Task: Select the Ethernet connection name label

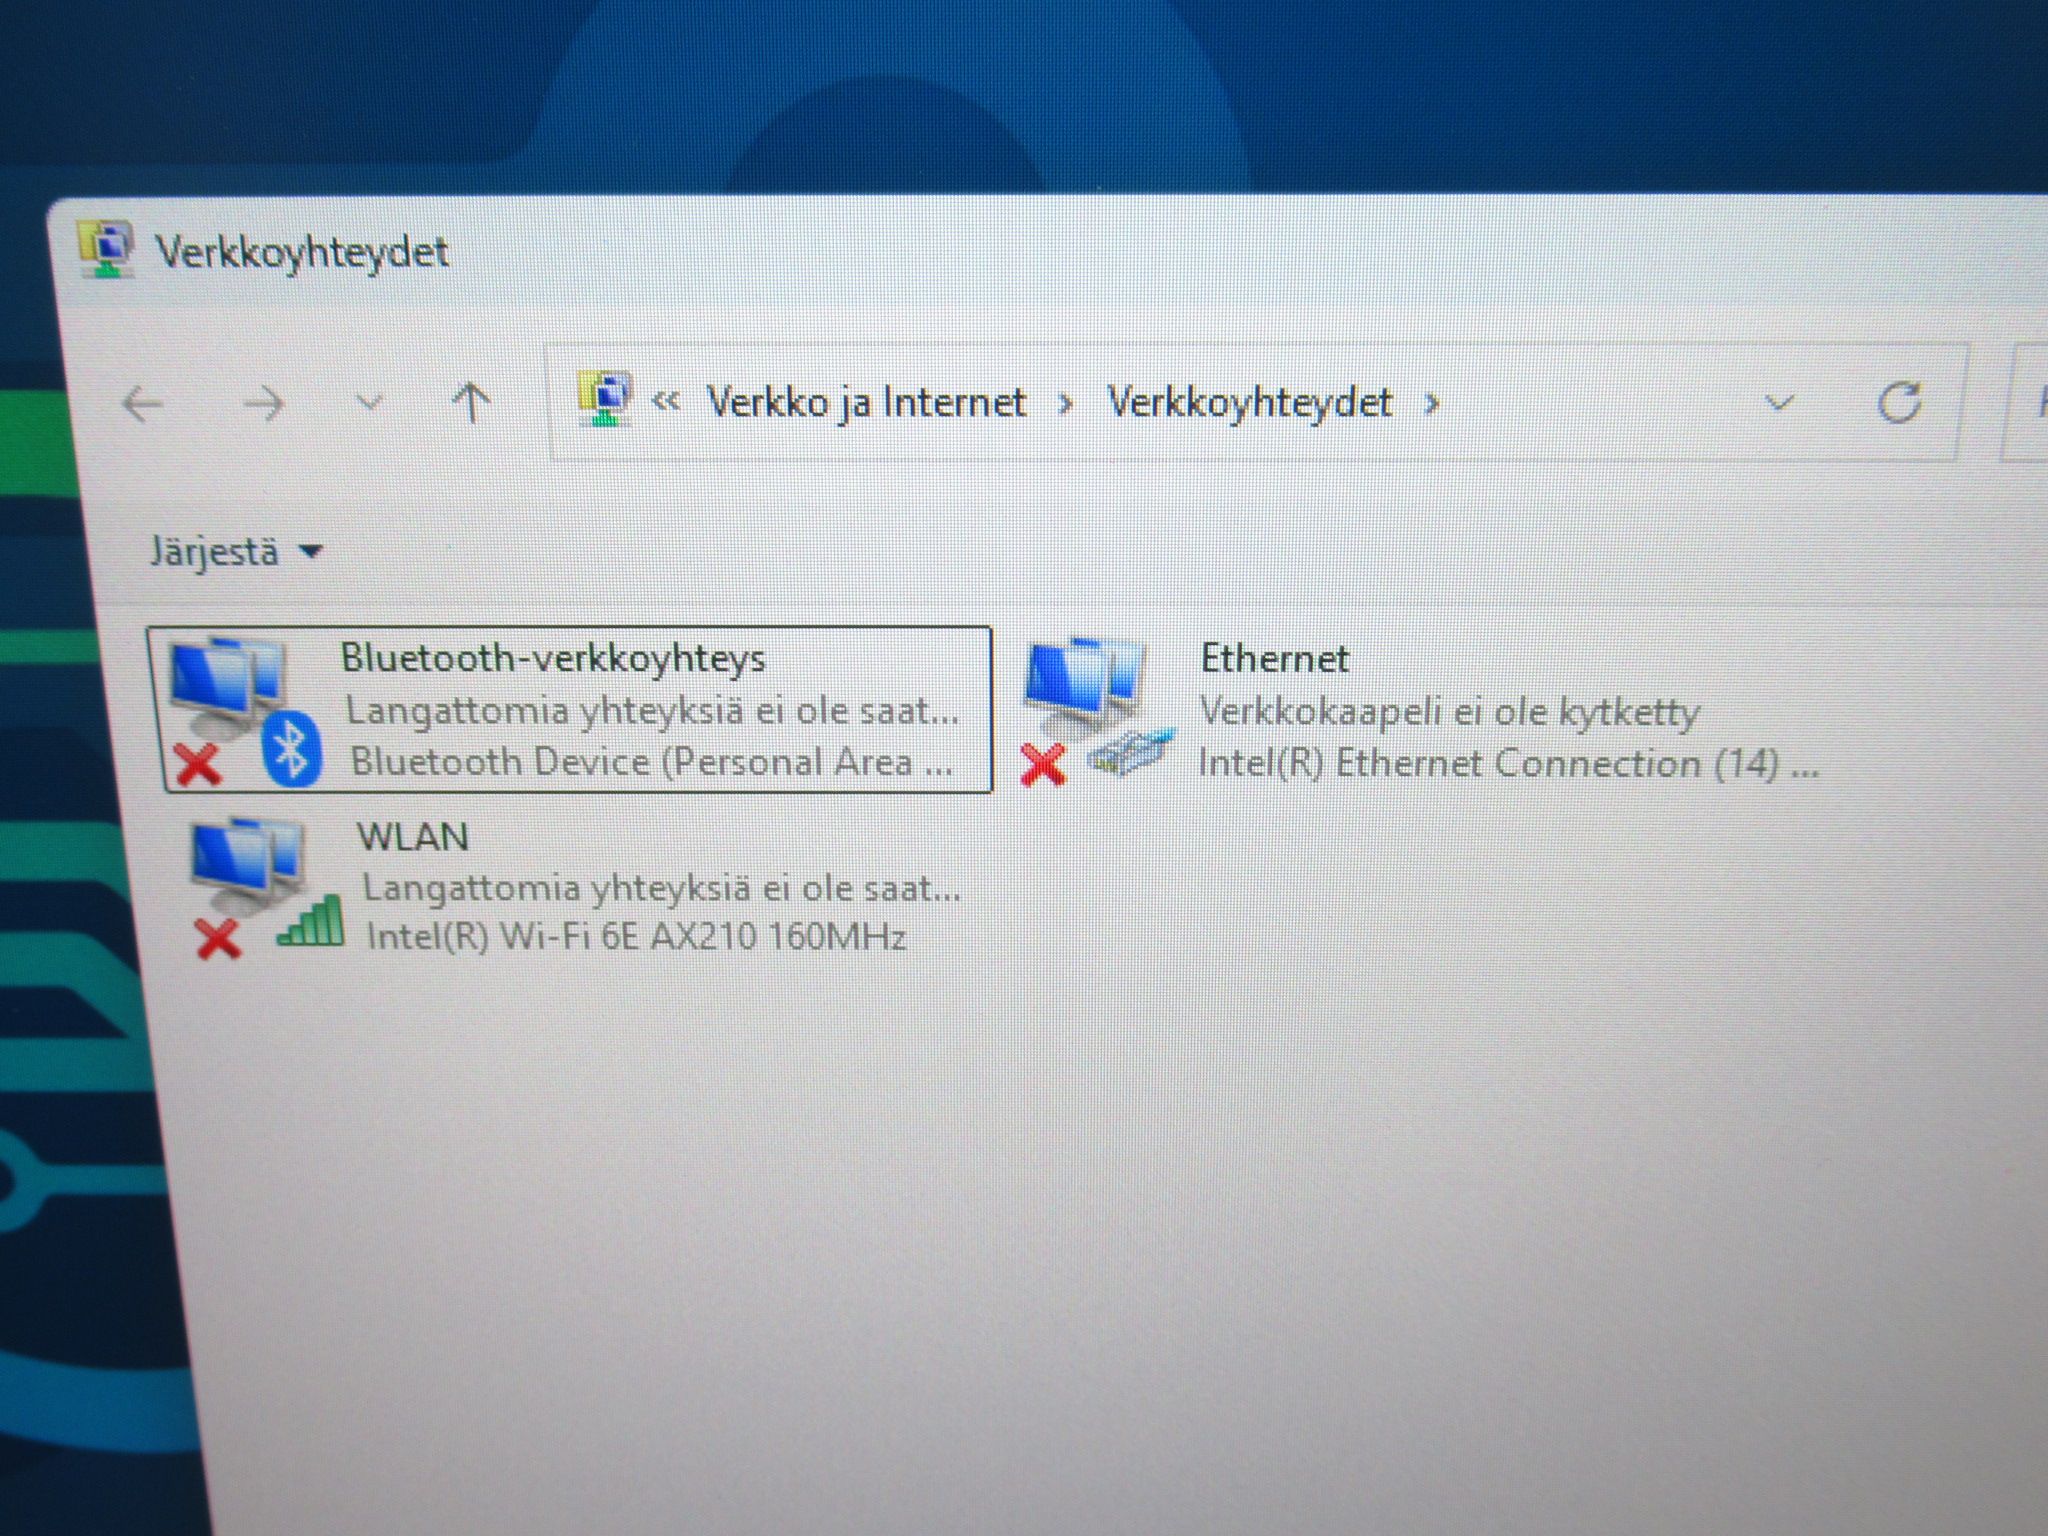Action: coord(1274,658)
